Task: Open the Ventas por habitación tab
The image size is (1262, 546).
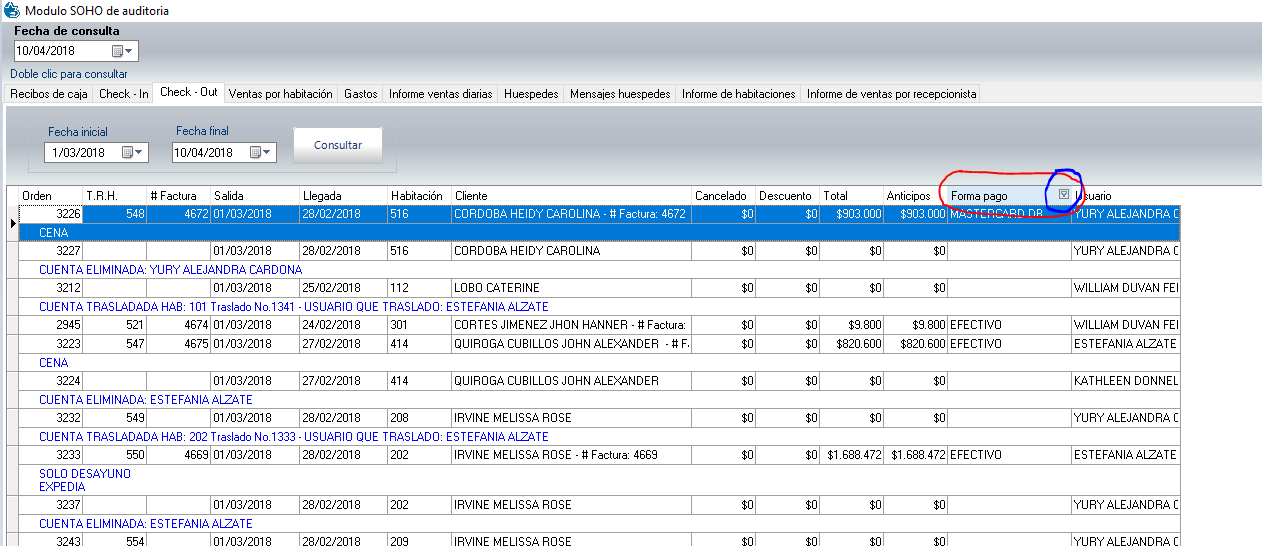Action: (280, 94)
